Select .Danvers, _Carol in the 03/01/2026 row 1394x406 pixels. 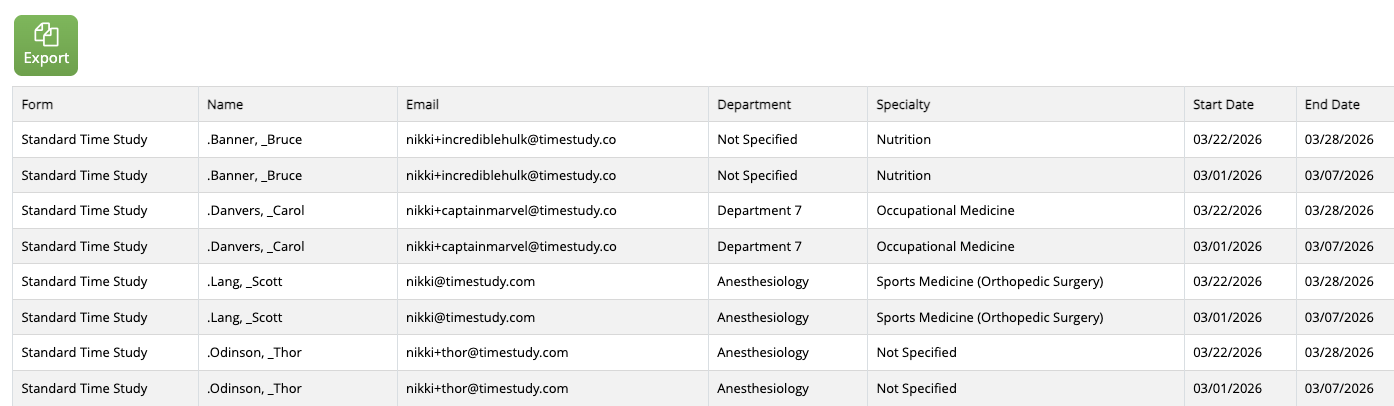256,246
